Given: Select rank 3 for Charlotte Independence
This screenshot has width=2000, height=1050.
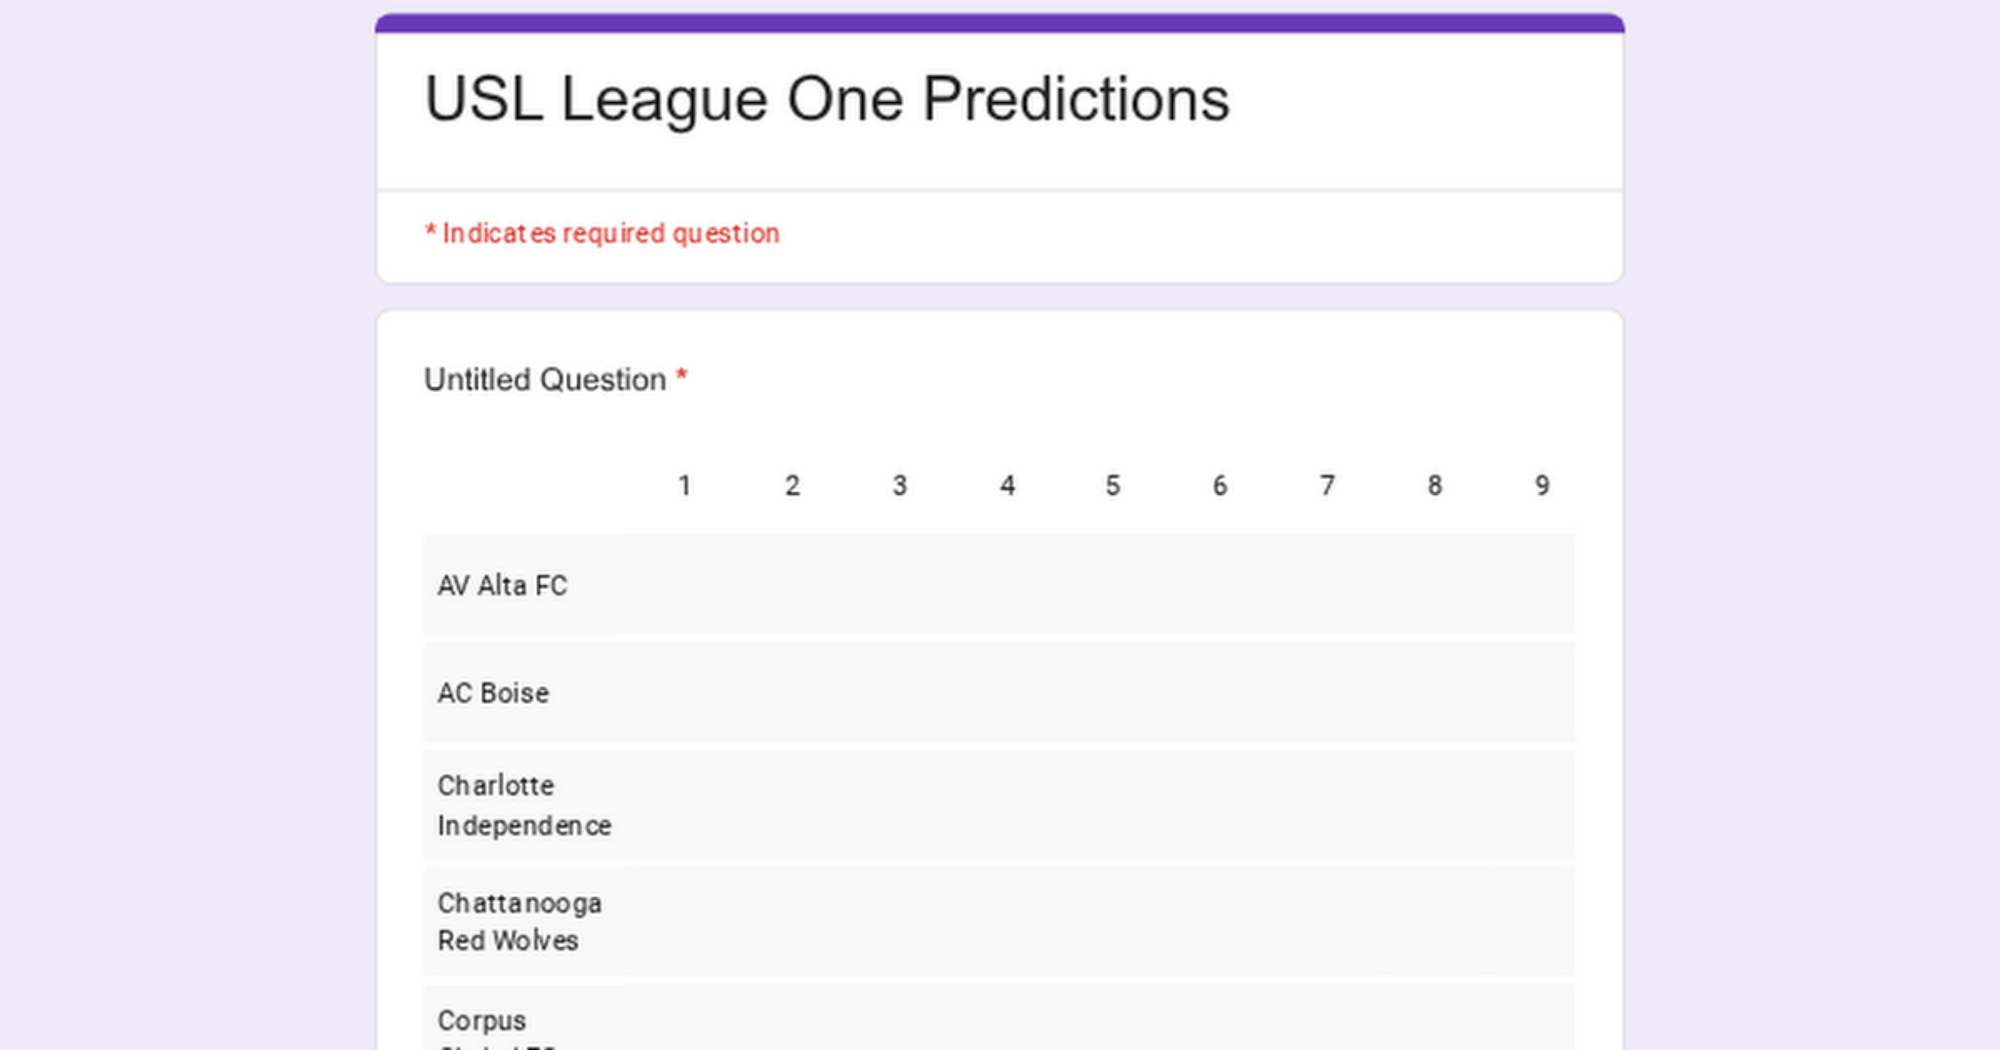Looking at the screenshot, I should [x=900, y=805].
